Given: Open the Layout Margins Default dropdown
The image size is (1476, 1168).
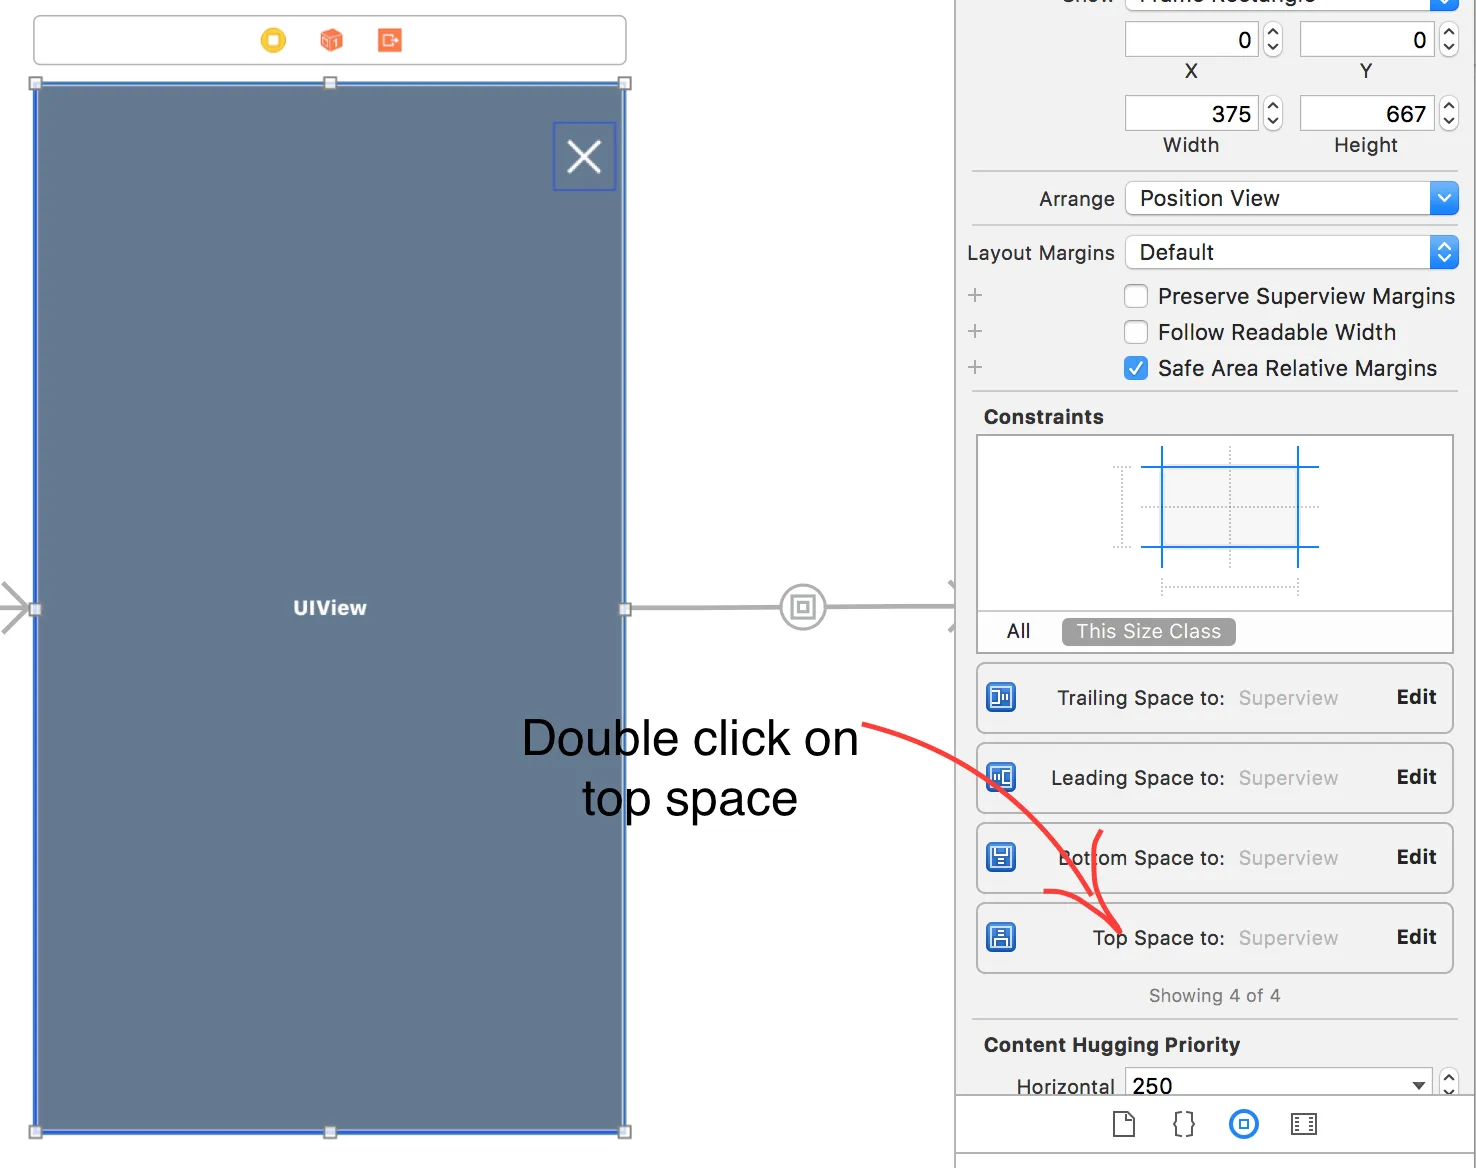Looking at the screenshot, I should click(1292, 252).
